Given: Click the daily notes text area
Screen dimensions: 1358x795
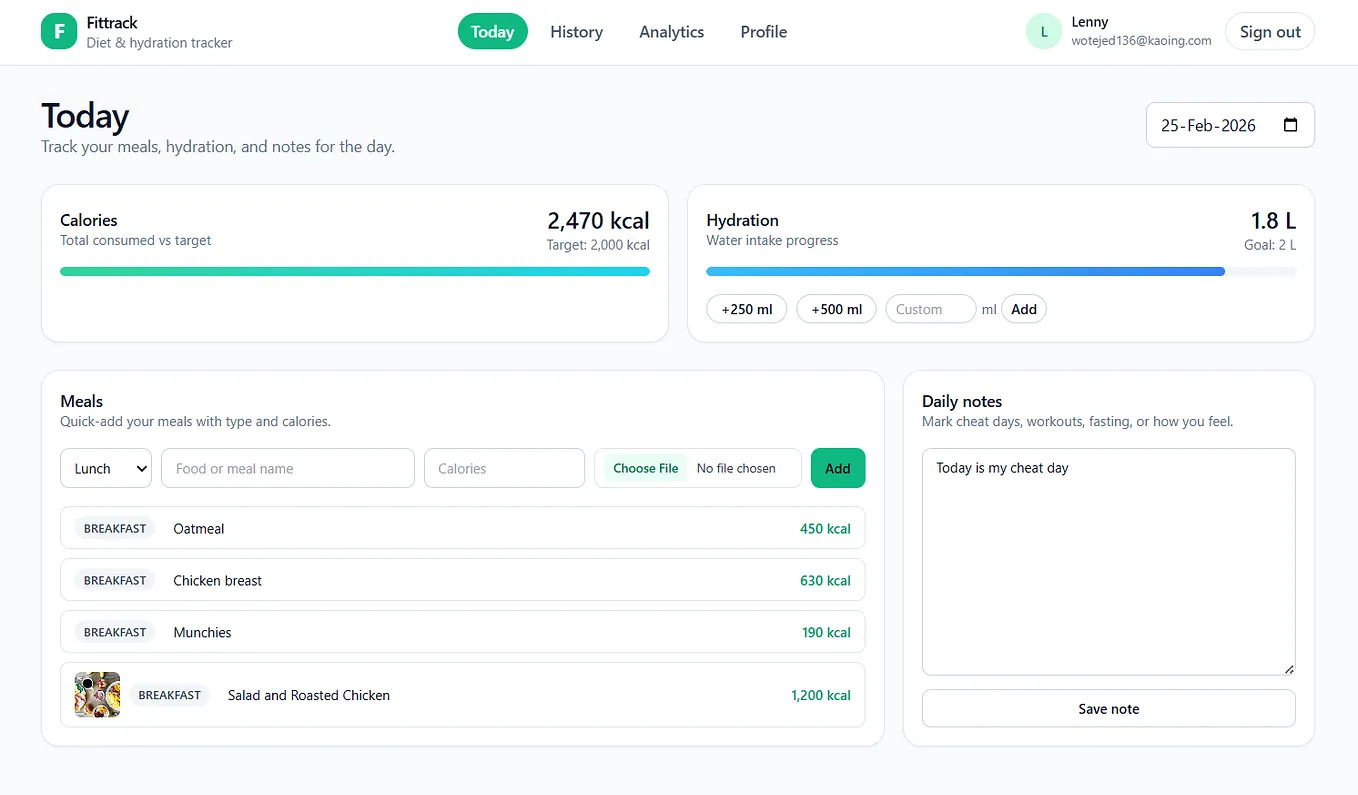Looking at the screenshot, I should [x=1108, y=562].
